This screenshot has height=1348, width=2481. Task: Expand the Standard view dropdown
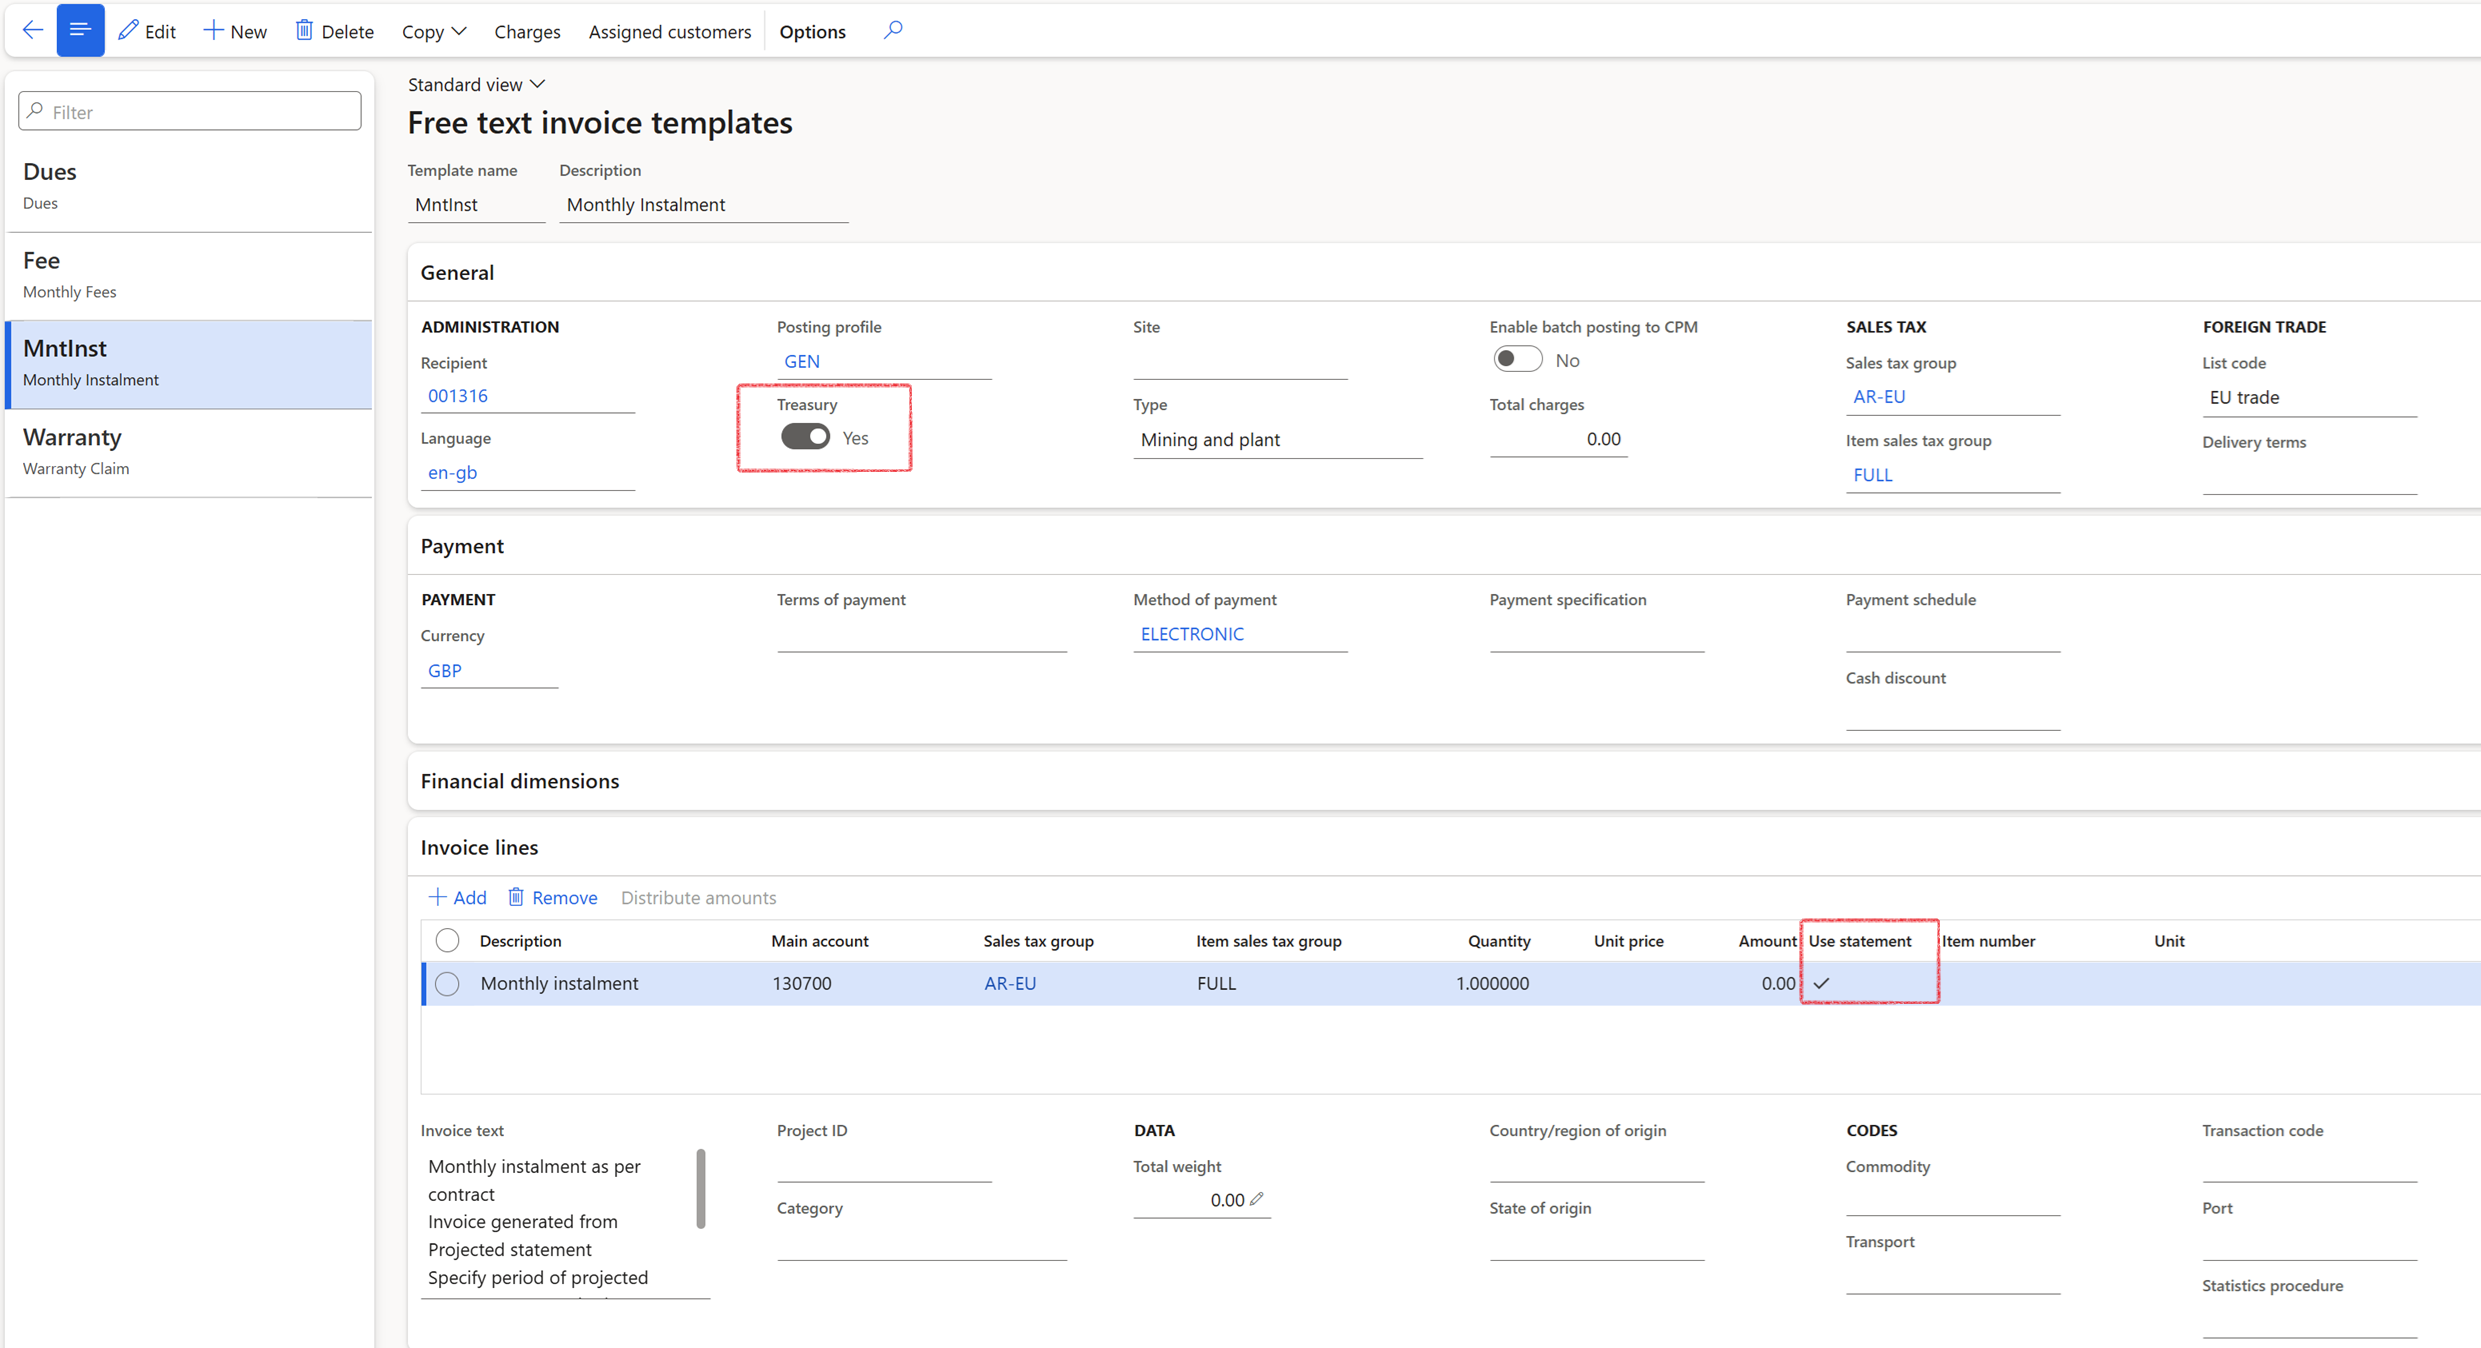tap(476, 84)
